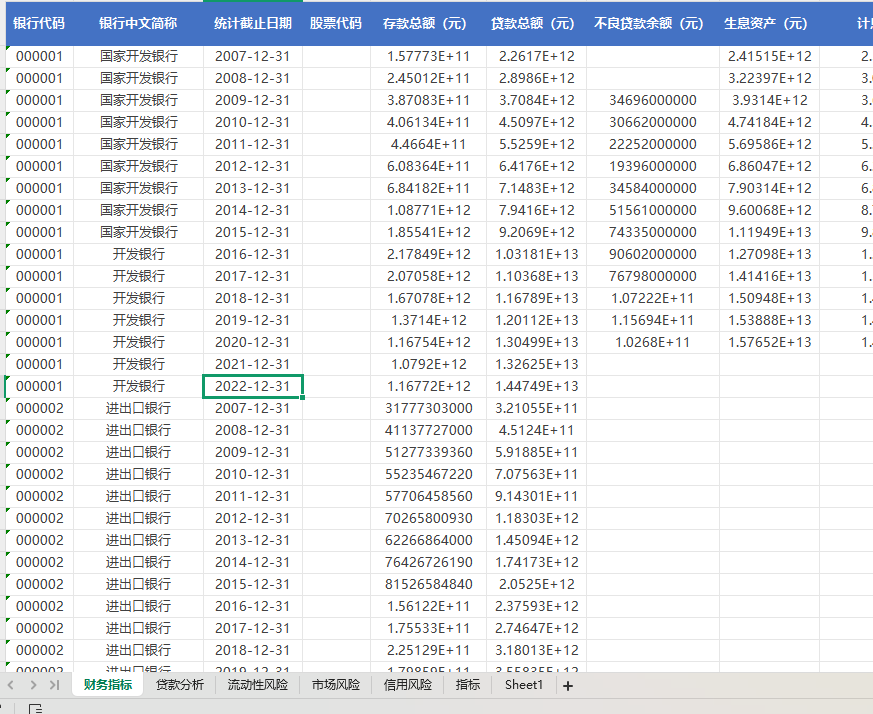
Task: Select the 51561000000 cell
Action: click(653, 210)
